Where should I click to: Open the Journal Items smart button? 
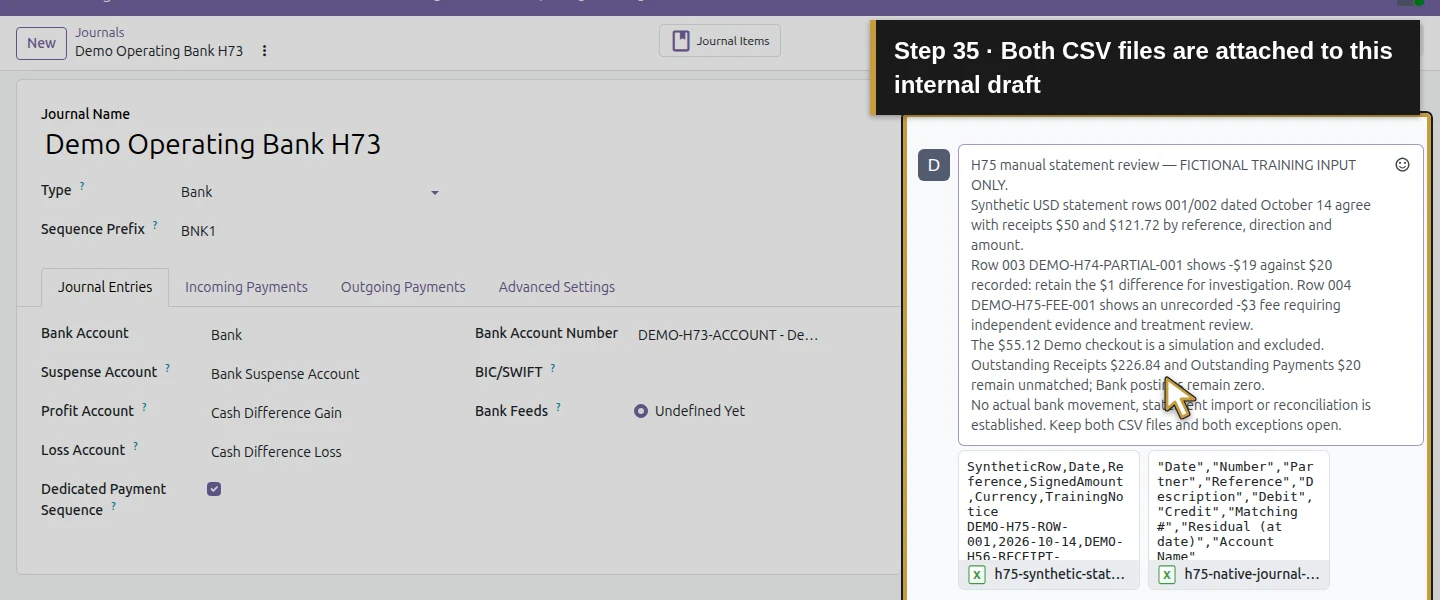(x=720, y=41)
